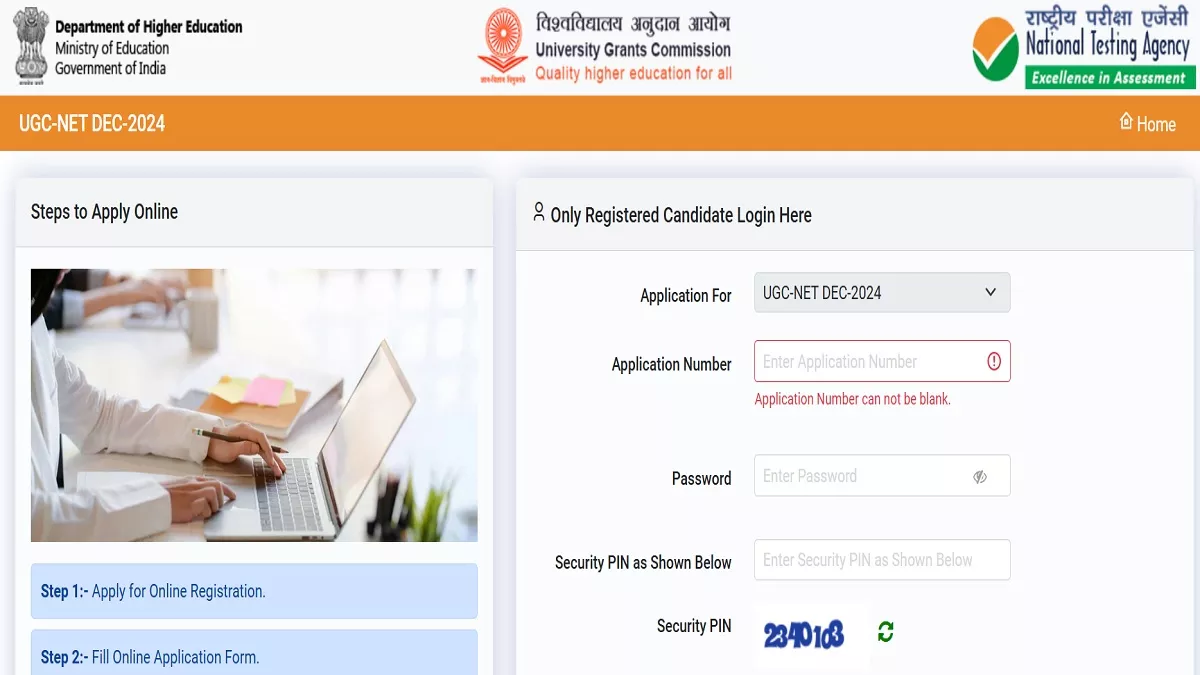Select Step 2: Fill Online Application Form

(x=254, y=653)
